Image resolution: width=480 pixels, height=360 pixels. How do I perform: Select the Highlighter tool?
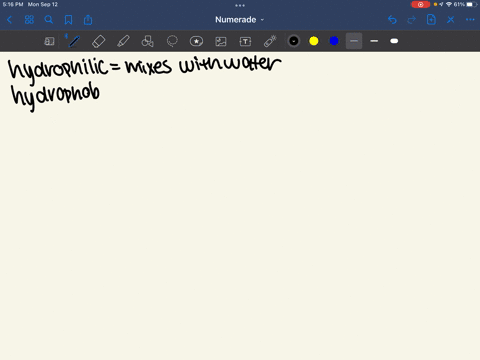tap(123, 41)
